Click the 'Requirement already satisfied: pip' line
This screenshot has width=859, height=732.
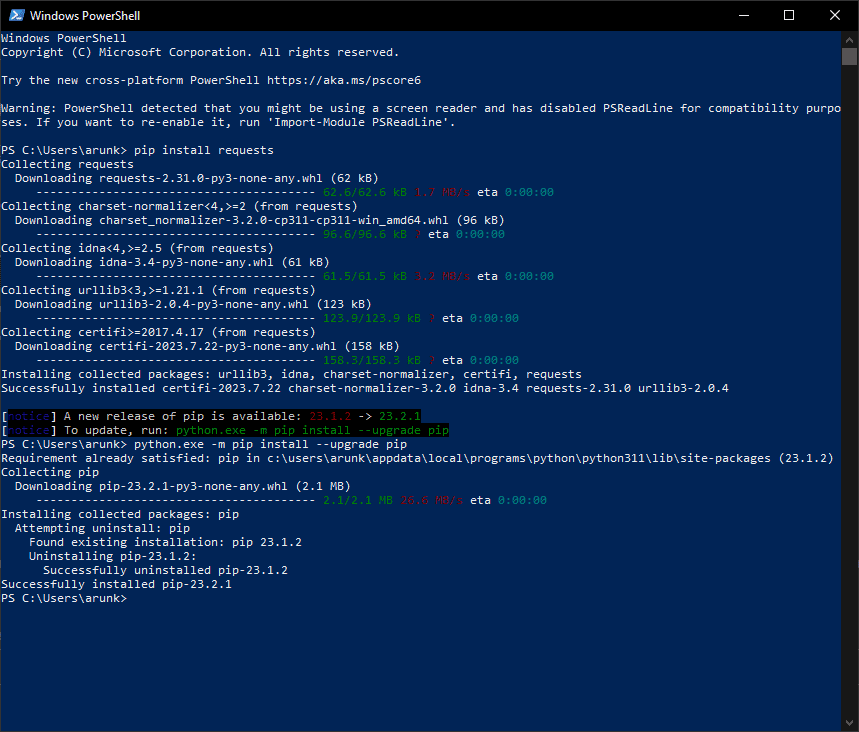417,458
